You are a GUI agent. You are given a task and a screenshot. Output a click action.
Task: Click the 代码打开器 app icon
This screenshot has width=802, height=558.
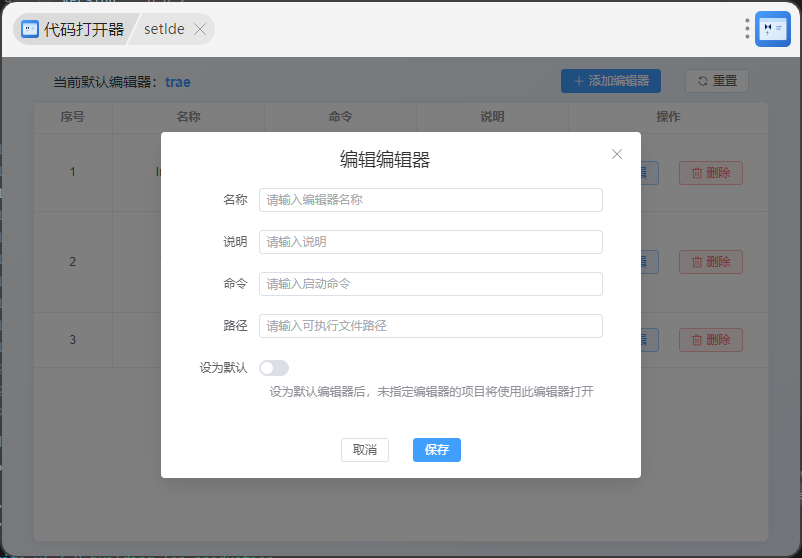(x=30, y=29)
